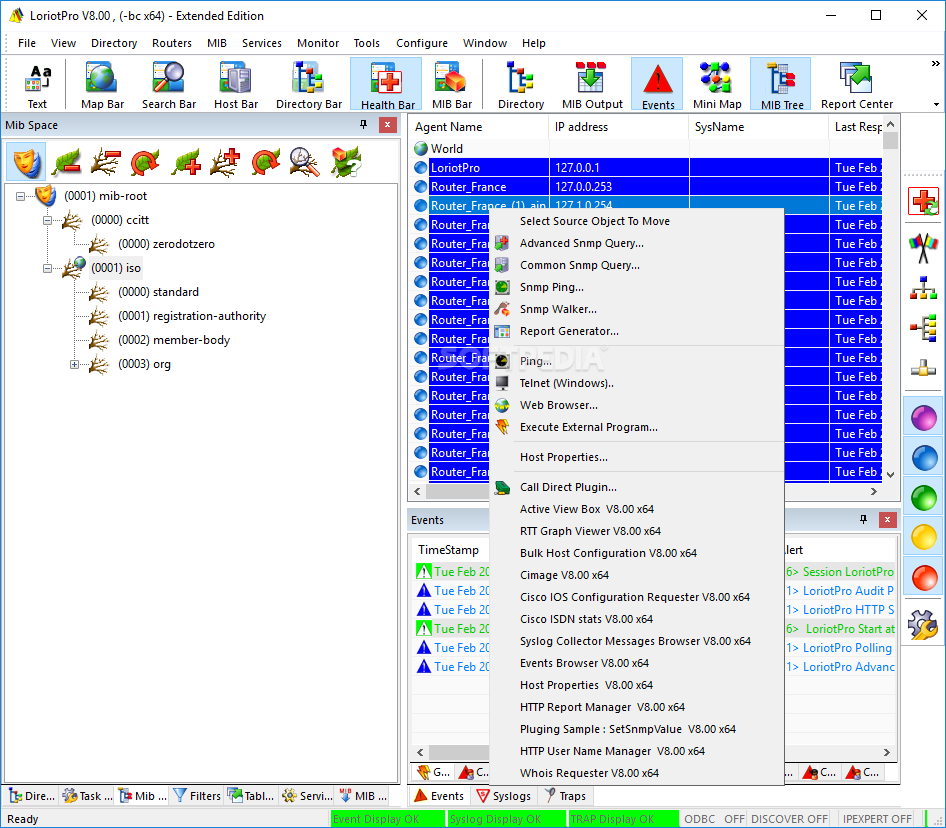Viewport: 946px width, 828px height.
Task: Click the leaf with red plus icon
Action: 185,162
